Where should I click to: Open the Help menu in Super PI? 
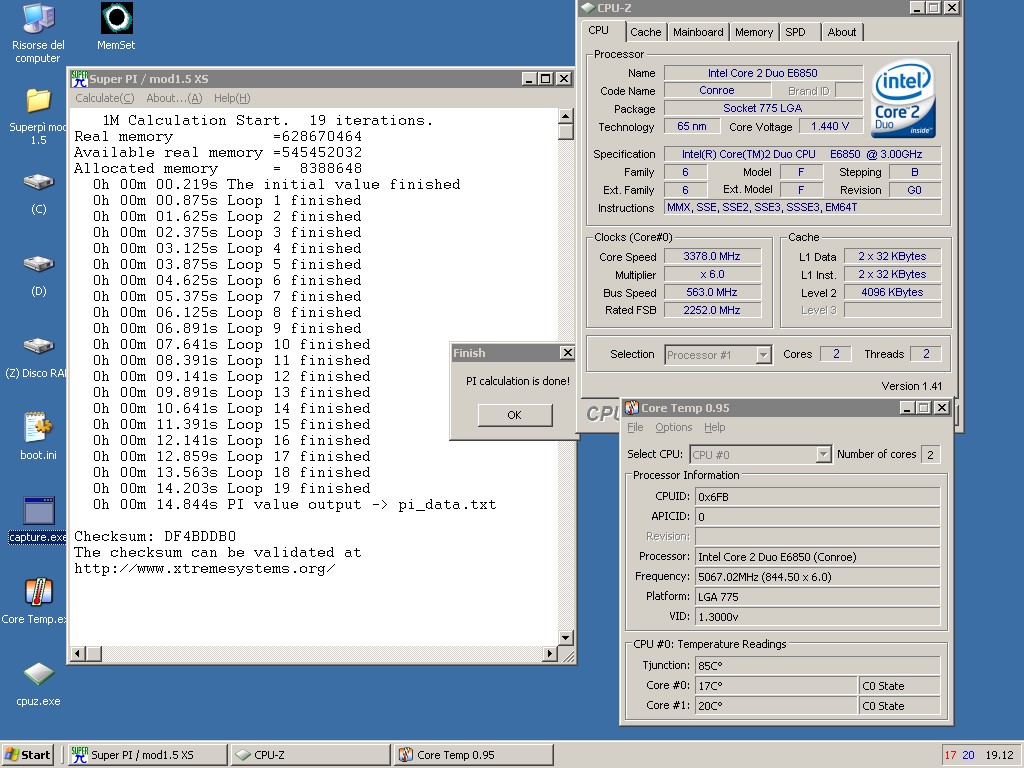coord(232,98)
